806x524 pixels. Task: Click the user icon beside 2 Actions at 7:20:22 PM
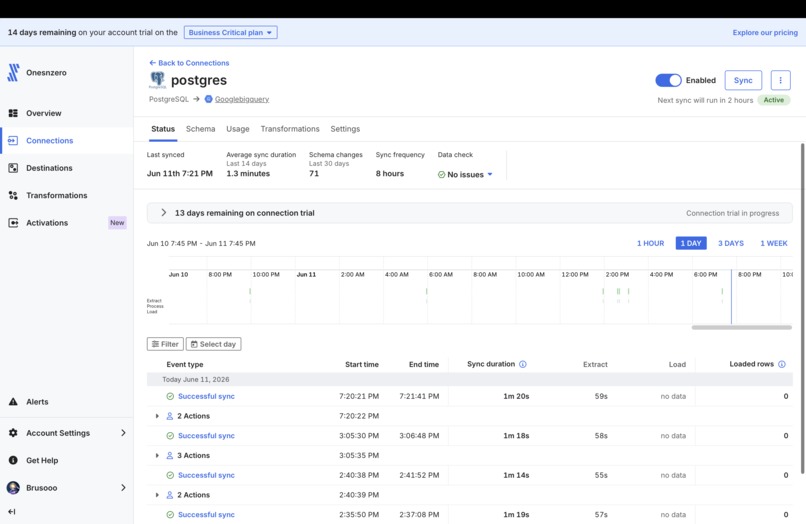170,416
